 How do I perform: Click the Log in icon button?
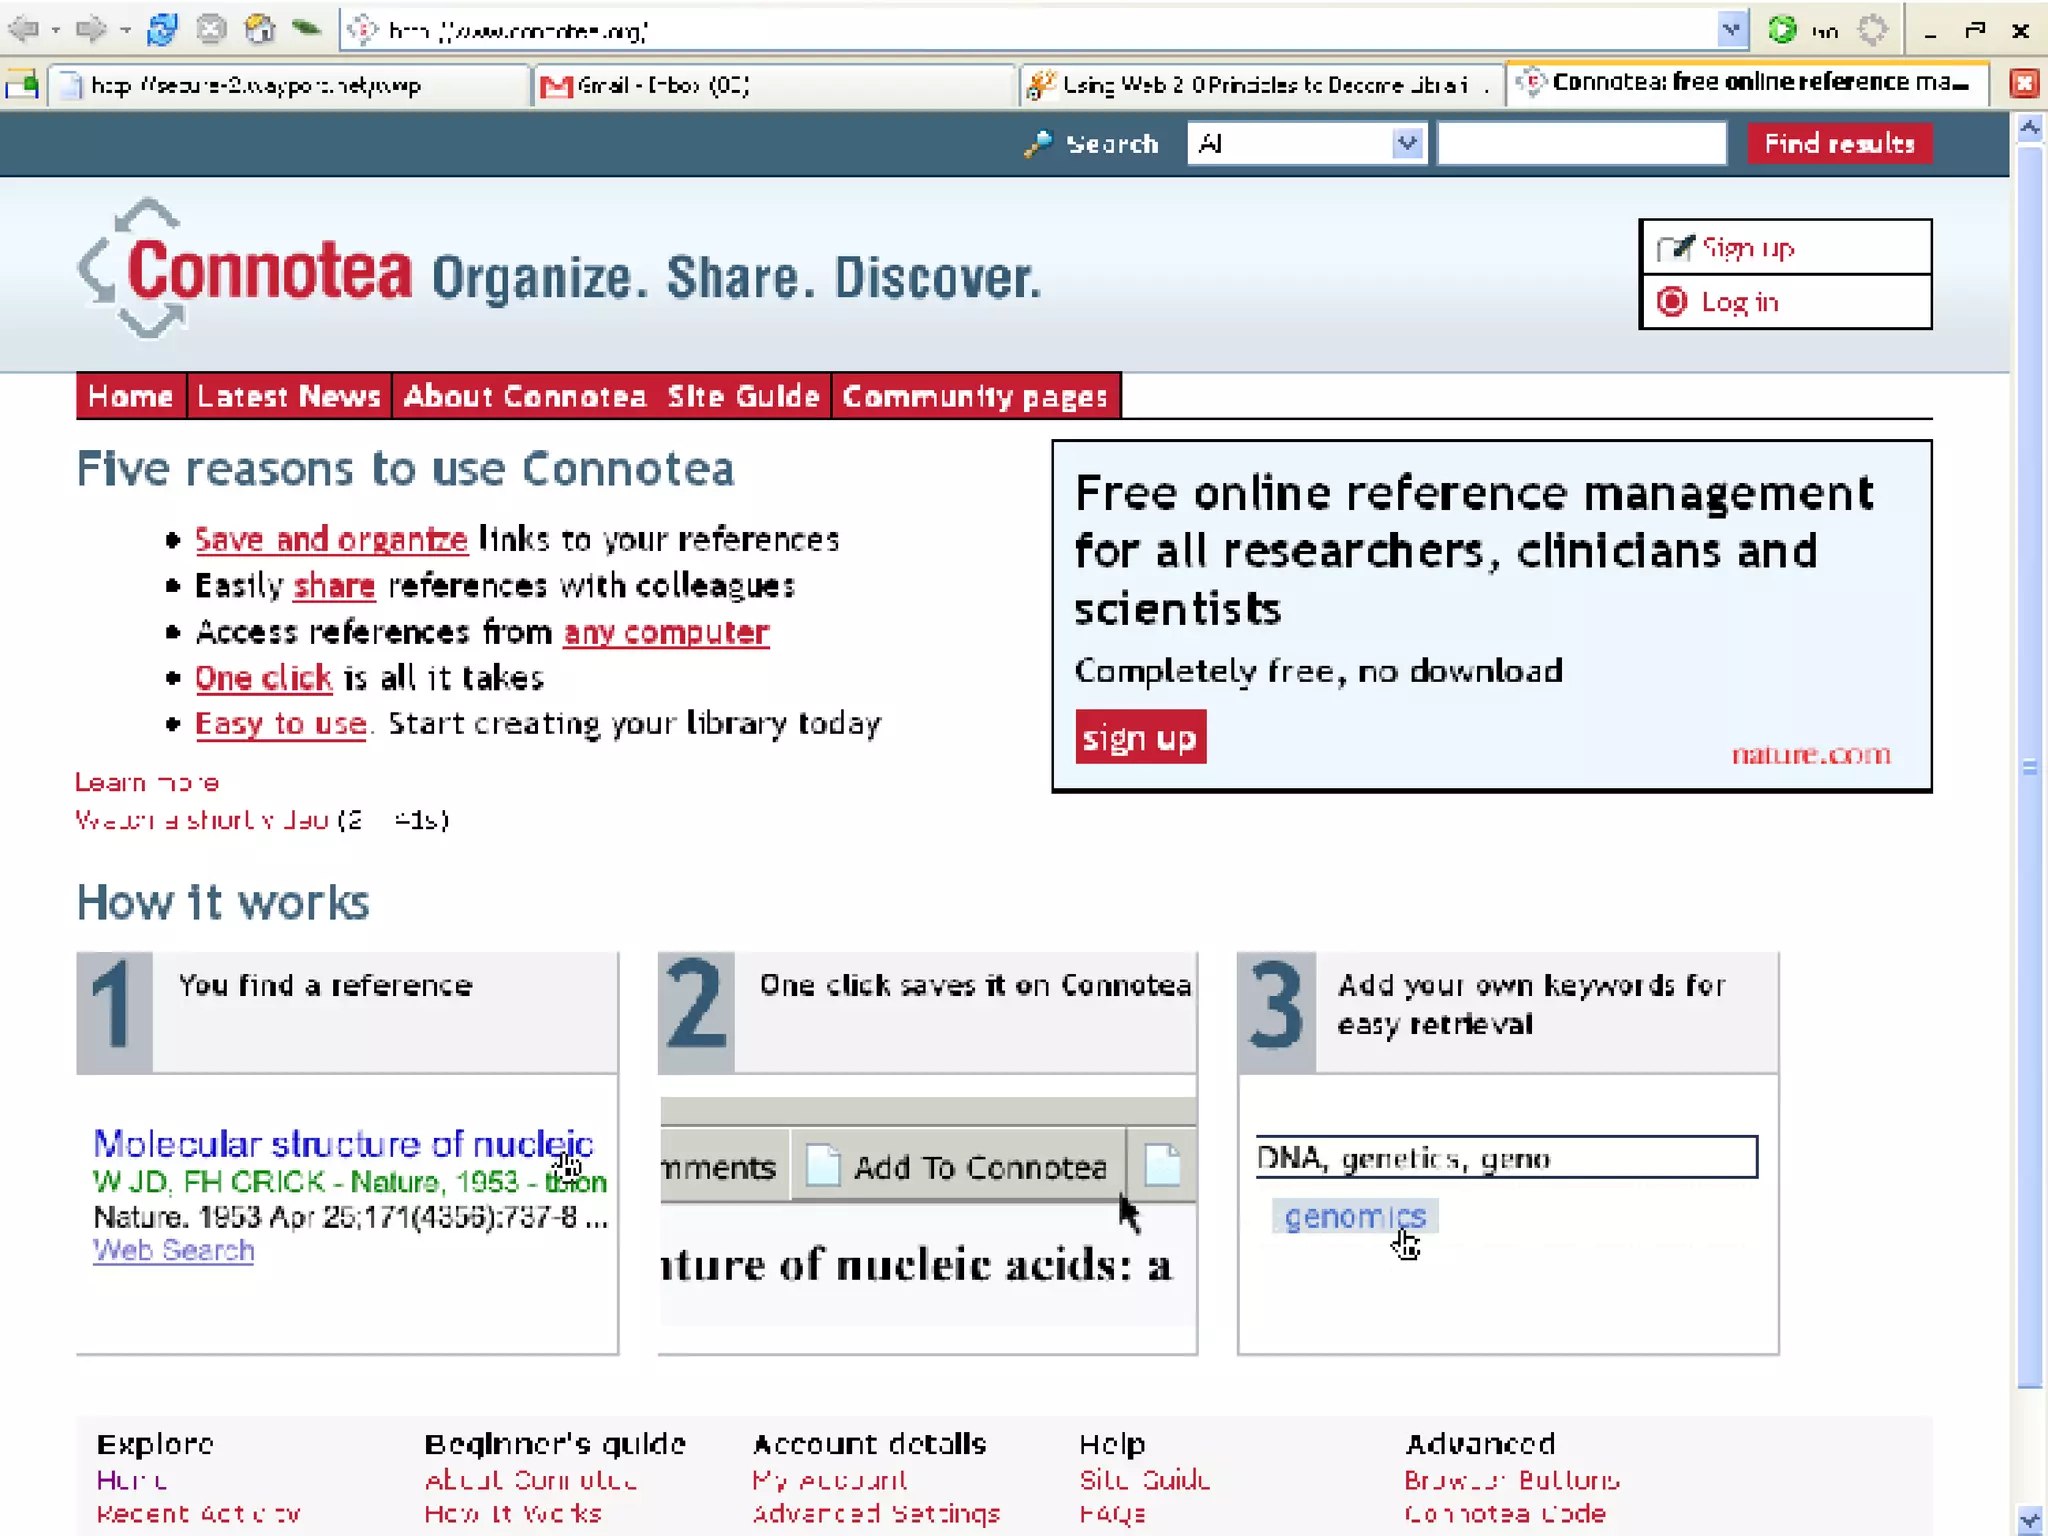(1672, 302)
